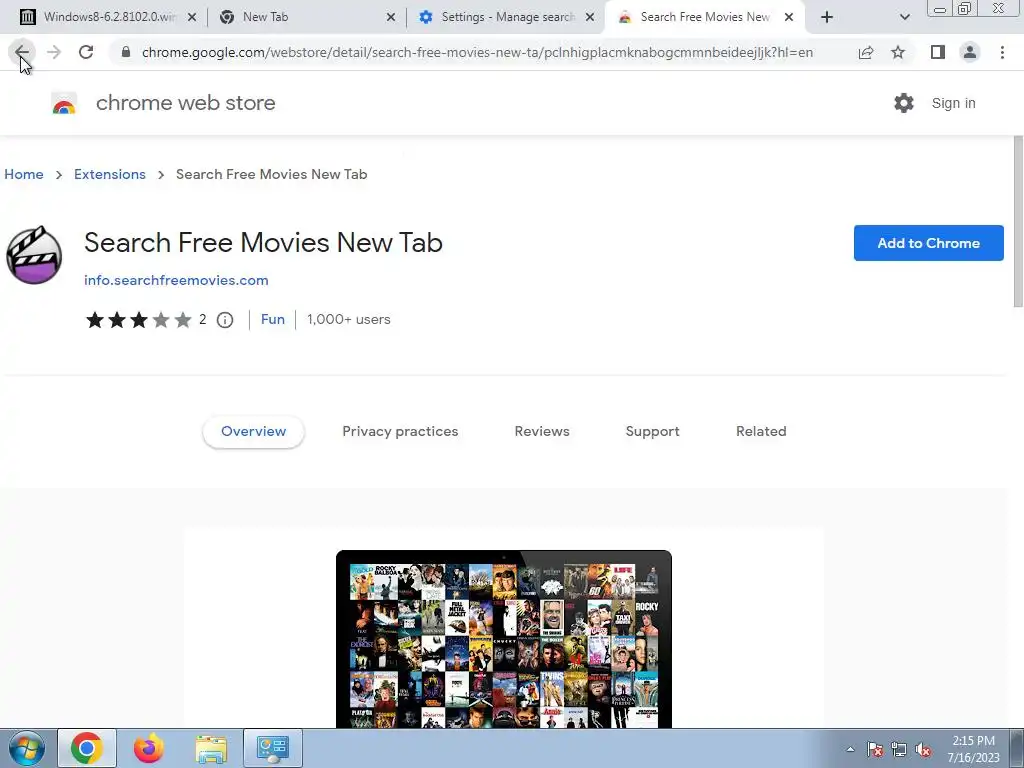The width and height of the screenshot is (1024, 768).
Task: Bookmark this page with the star icon
Action: click(x=898, y=52)
